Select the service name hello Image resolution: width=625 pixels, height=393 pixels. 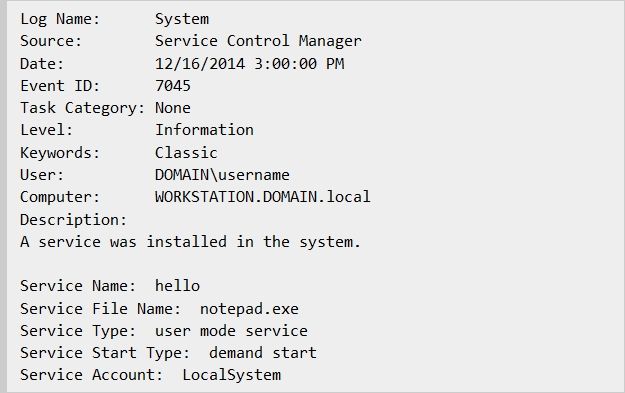pos(177,286)
